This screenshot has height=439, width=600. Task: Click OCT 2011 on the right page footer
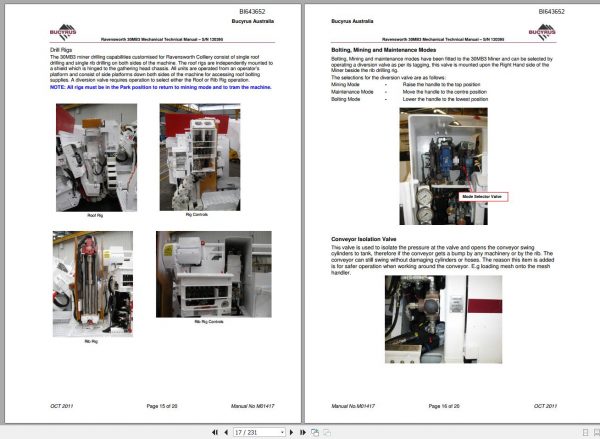[x=545, y=406]
